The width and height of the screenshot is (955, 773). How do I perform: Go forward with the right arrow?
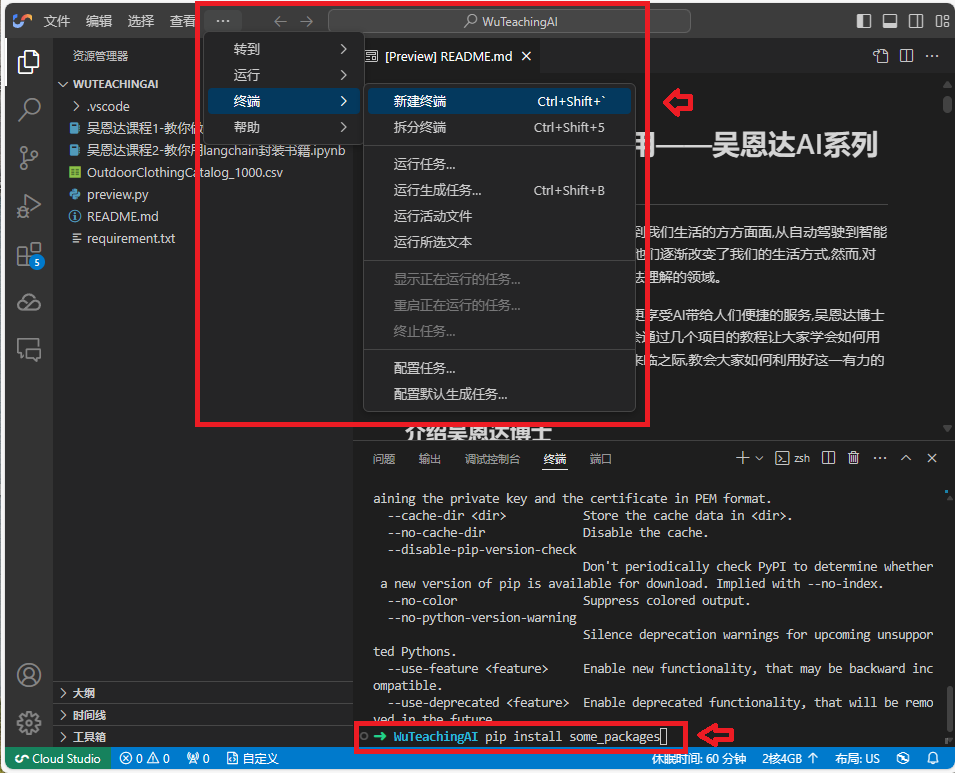coord(306,21)
